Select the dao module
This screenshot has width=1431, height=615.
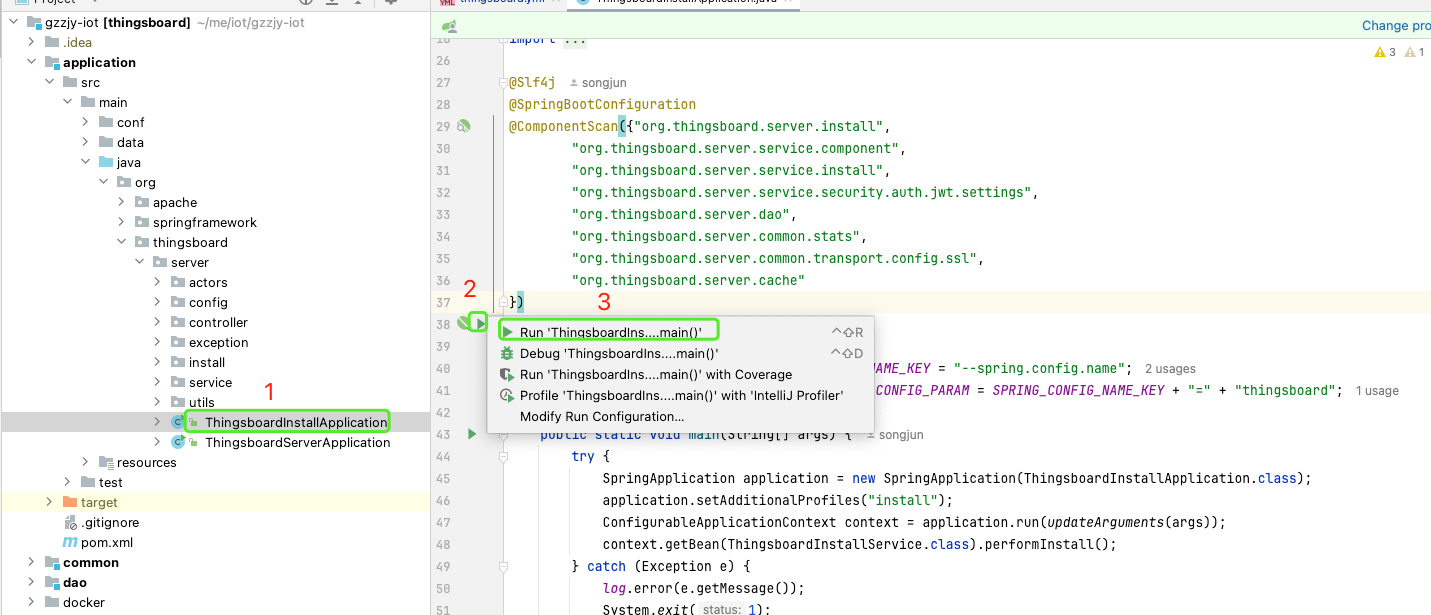[x=75, y=582]
